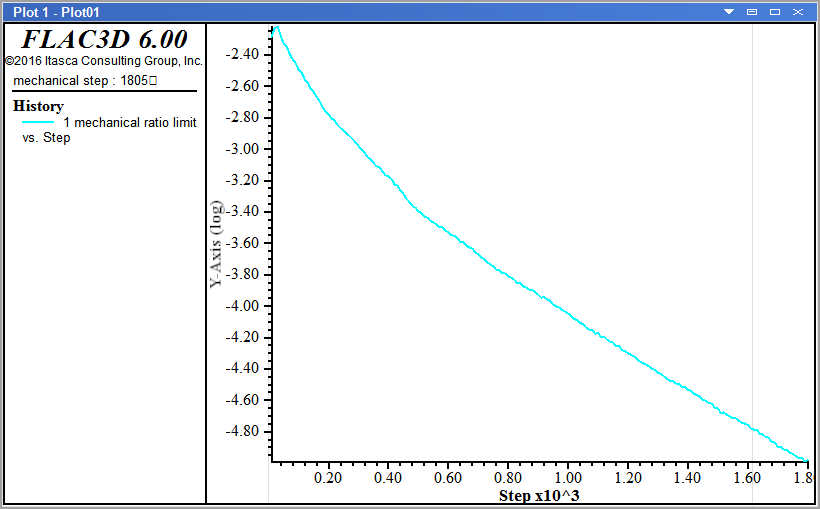Click the 1.20 x-axis tick label
The image size is (820, 509).
point(628,478)
